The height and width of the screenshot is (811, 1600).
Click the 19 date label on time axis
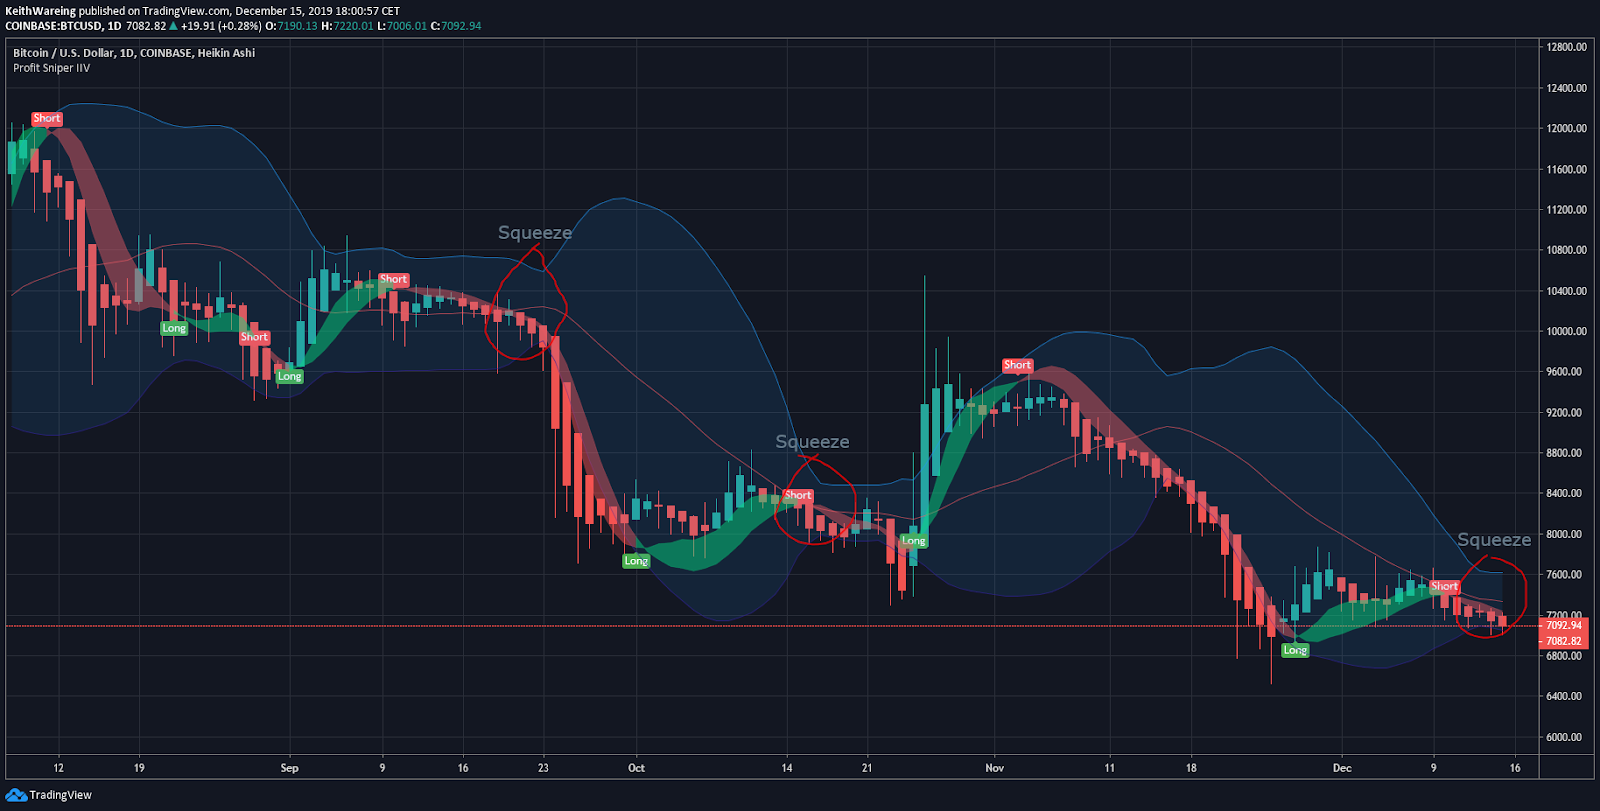click(x=139, y=768)
